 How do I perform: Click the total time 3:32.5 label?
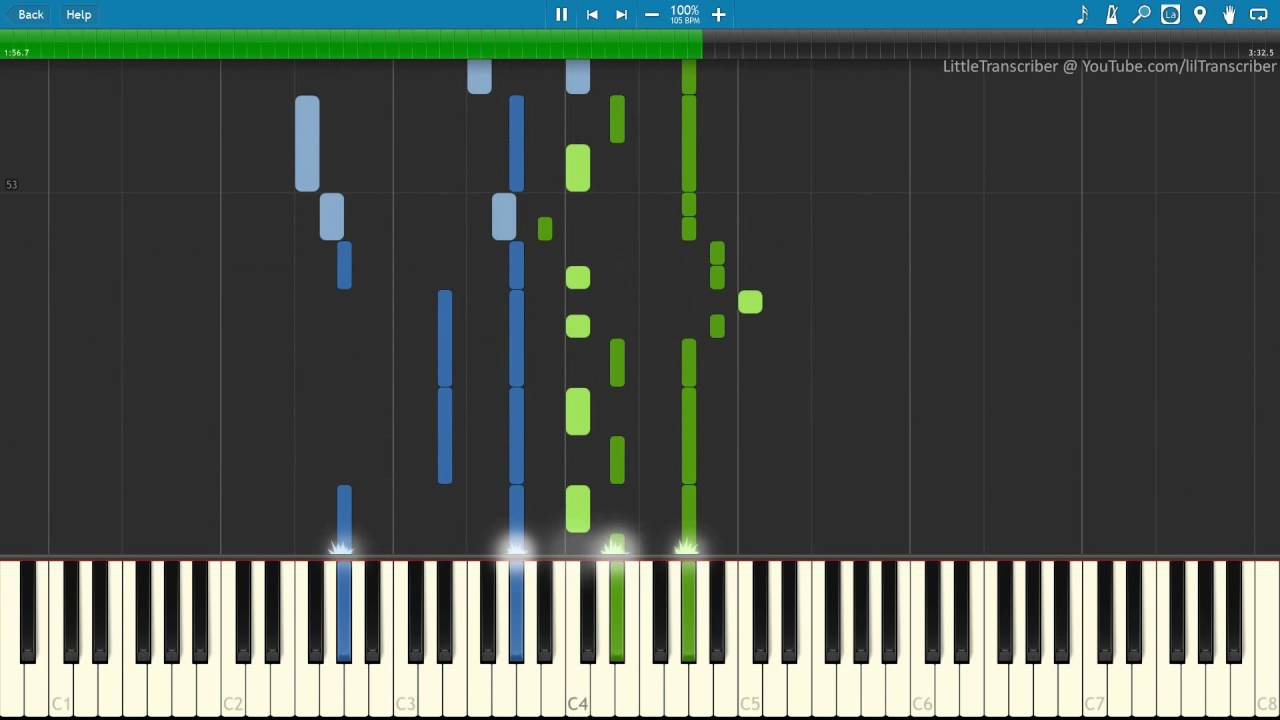click(x=1261, y=53)
